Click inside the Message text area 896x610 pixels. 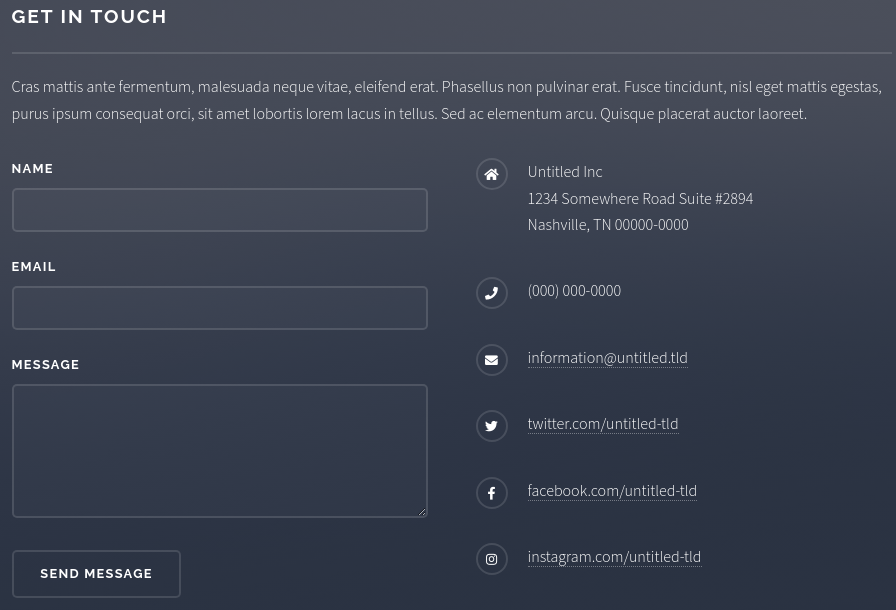coord(220,451)
